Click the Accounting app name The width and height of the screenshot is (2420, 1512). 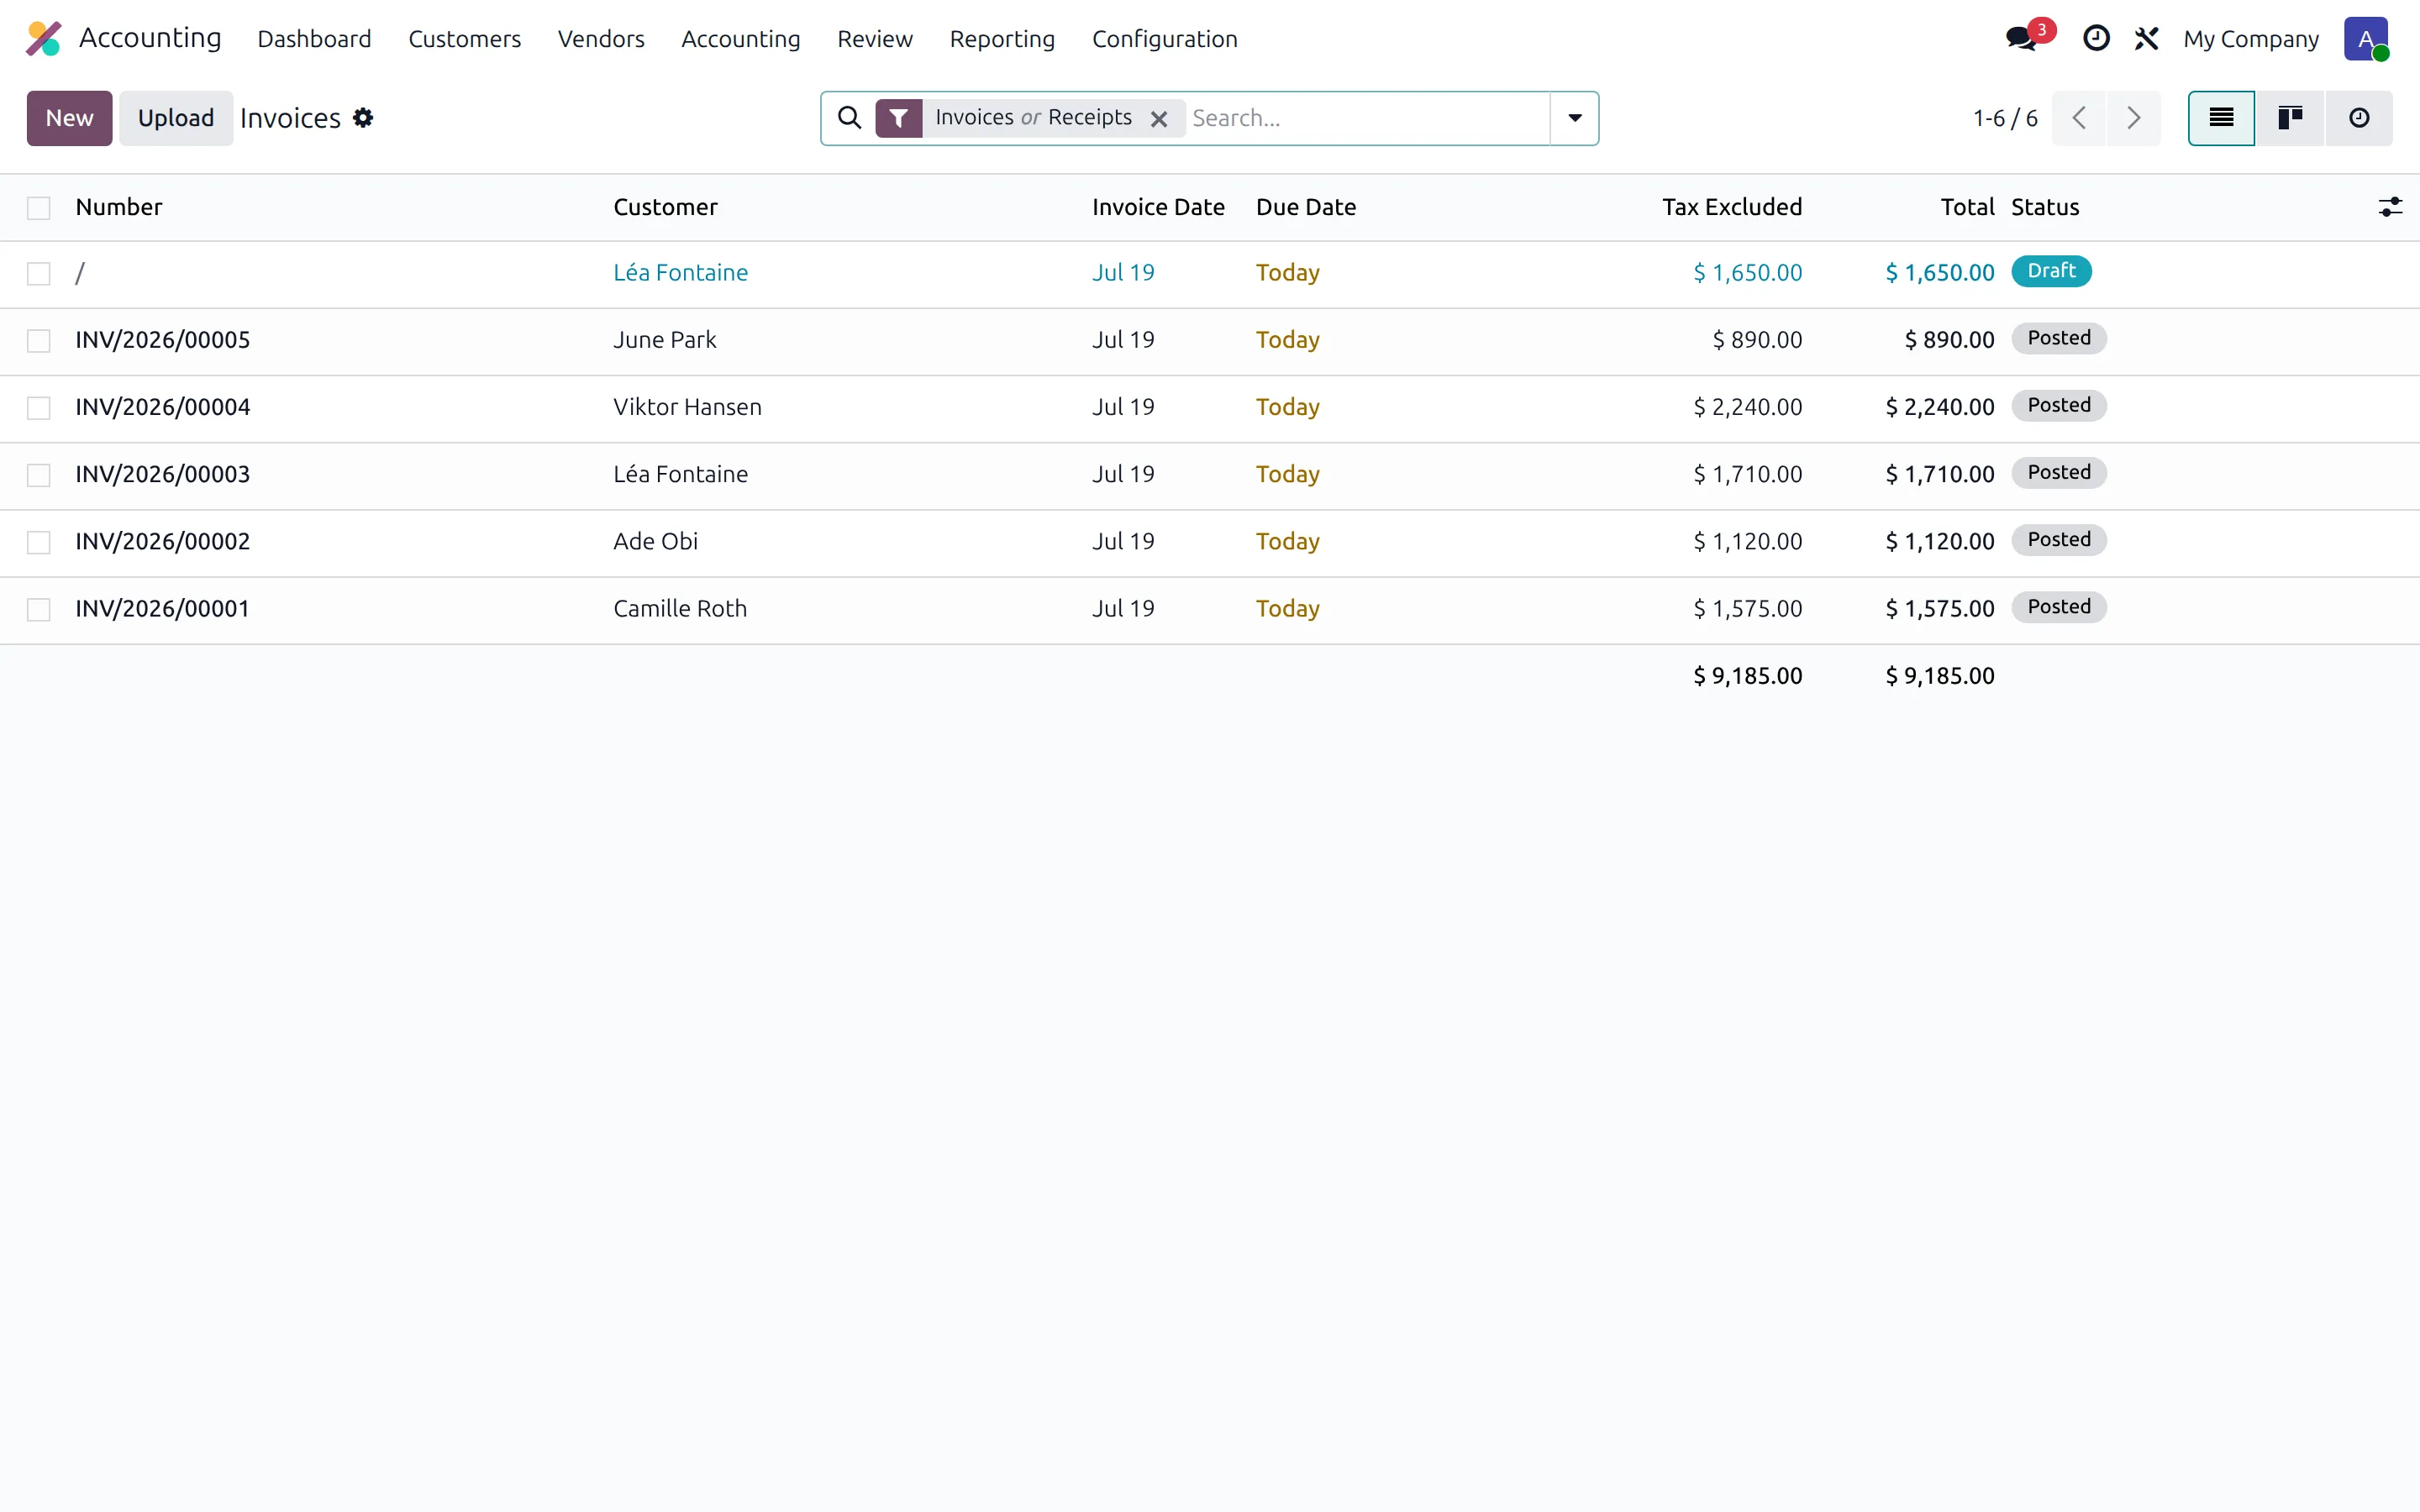coord(150,38)
